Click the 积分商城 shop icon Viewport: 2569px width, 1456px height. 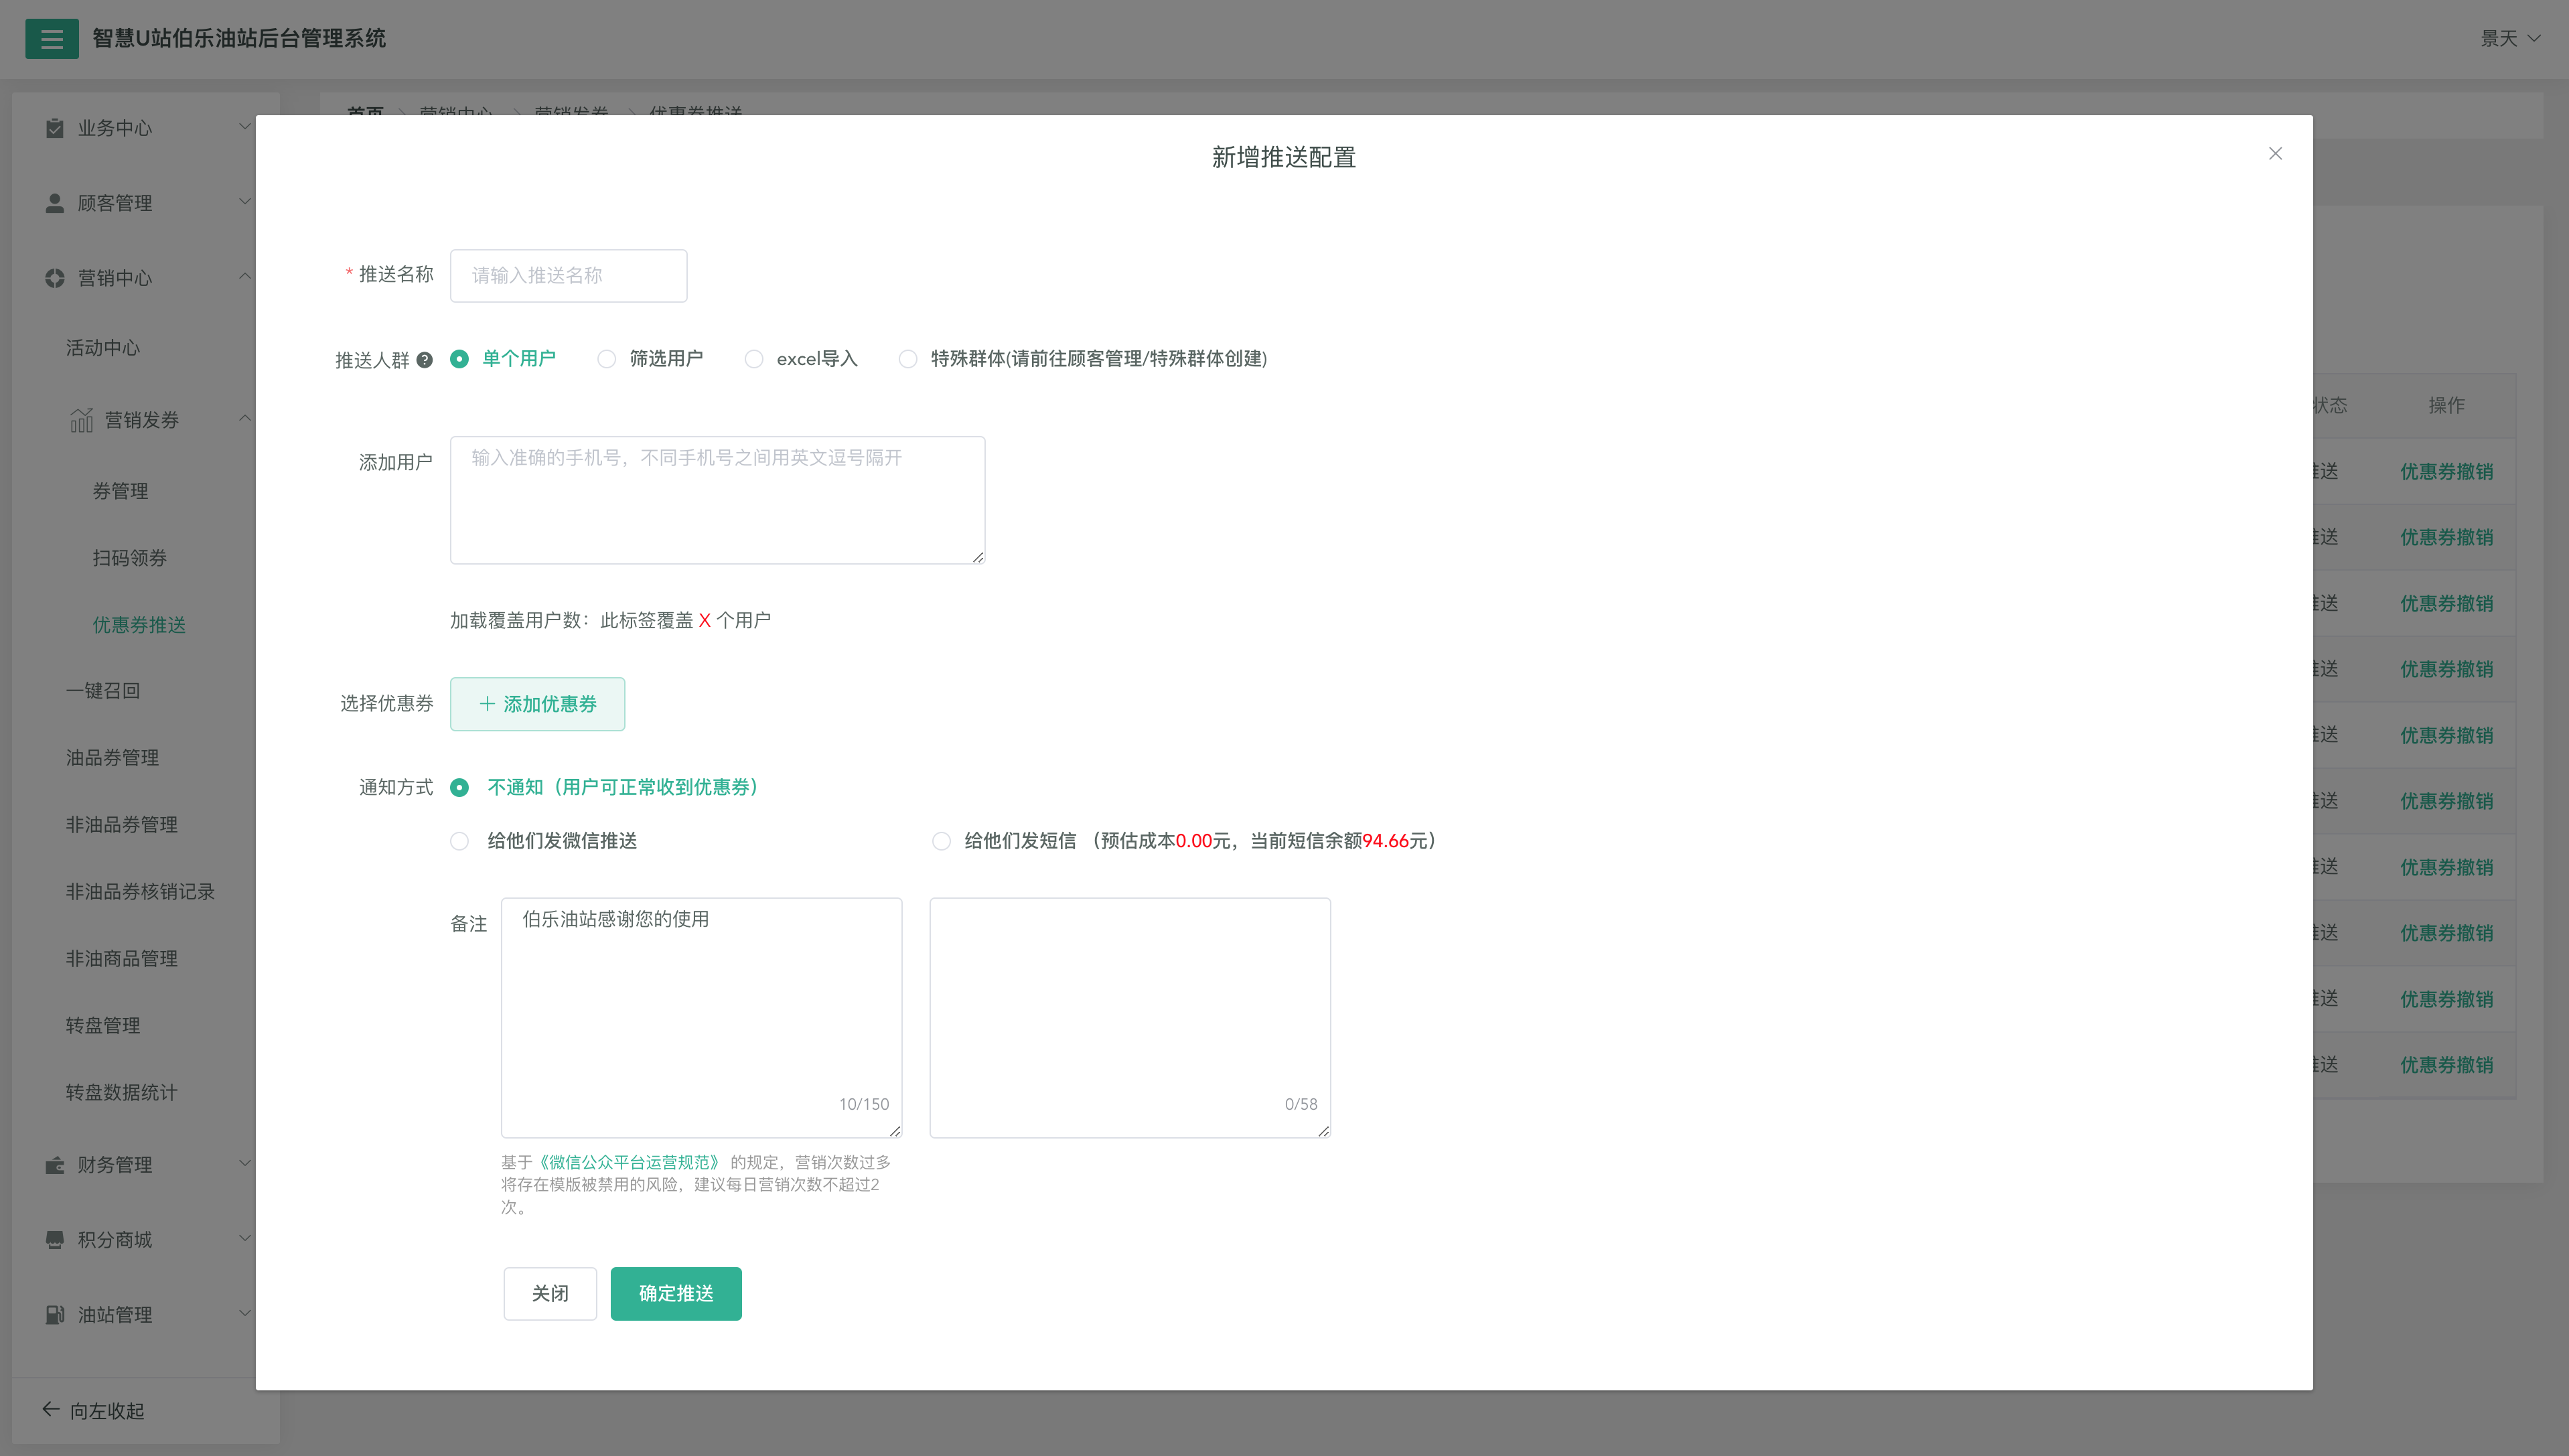coord(55,1240)
